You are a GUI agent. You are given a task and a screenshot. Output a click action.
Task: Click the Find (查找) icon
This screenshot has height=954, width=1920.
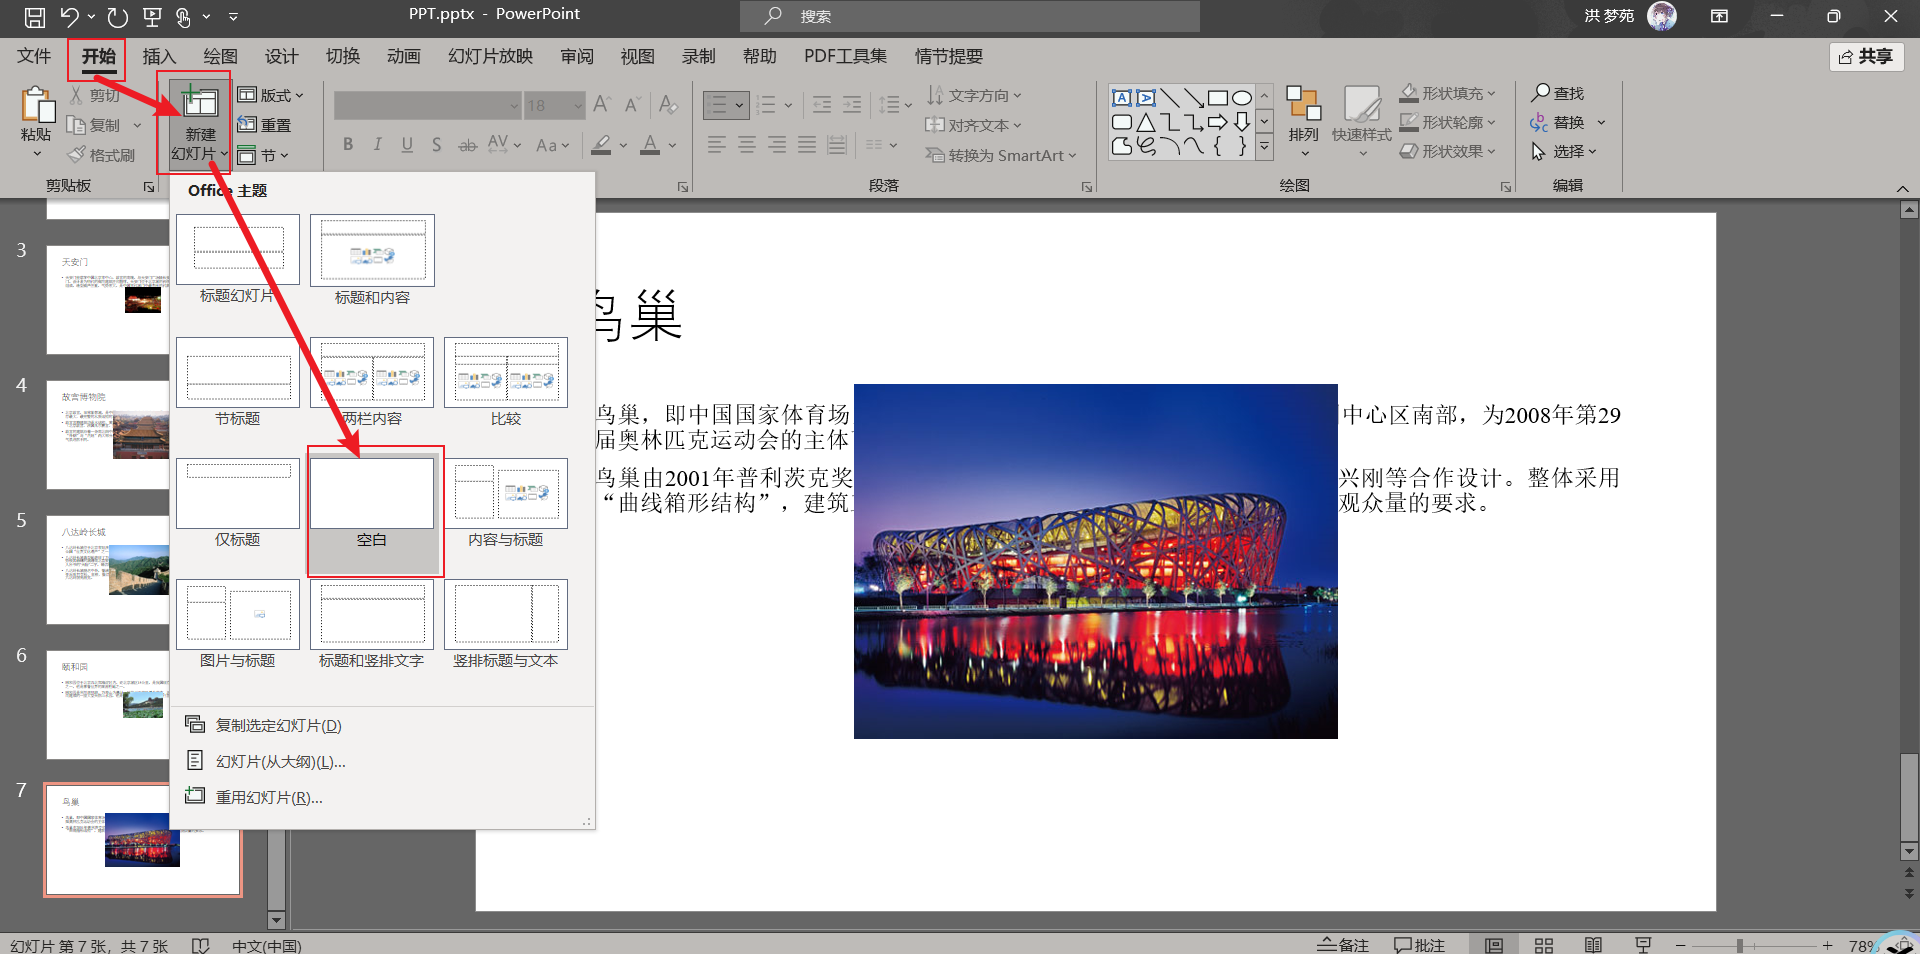click(1541, 92)
